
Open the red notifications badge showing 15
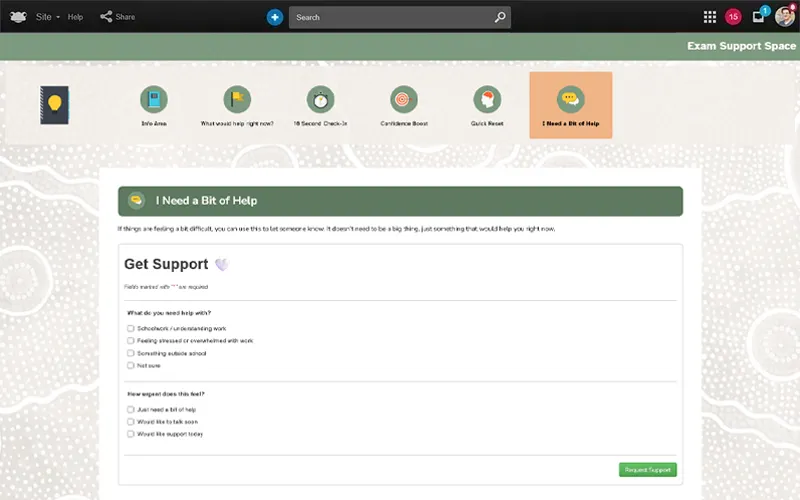point(733,17)
